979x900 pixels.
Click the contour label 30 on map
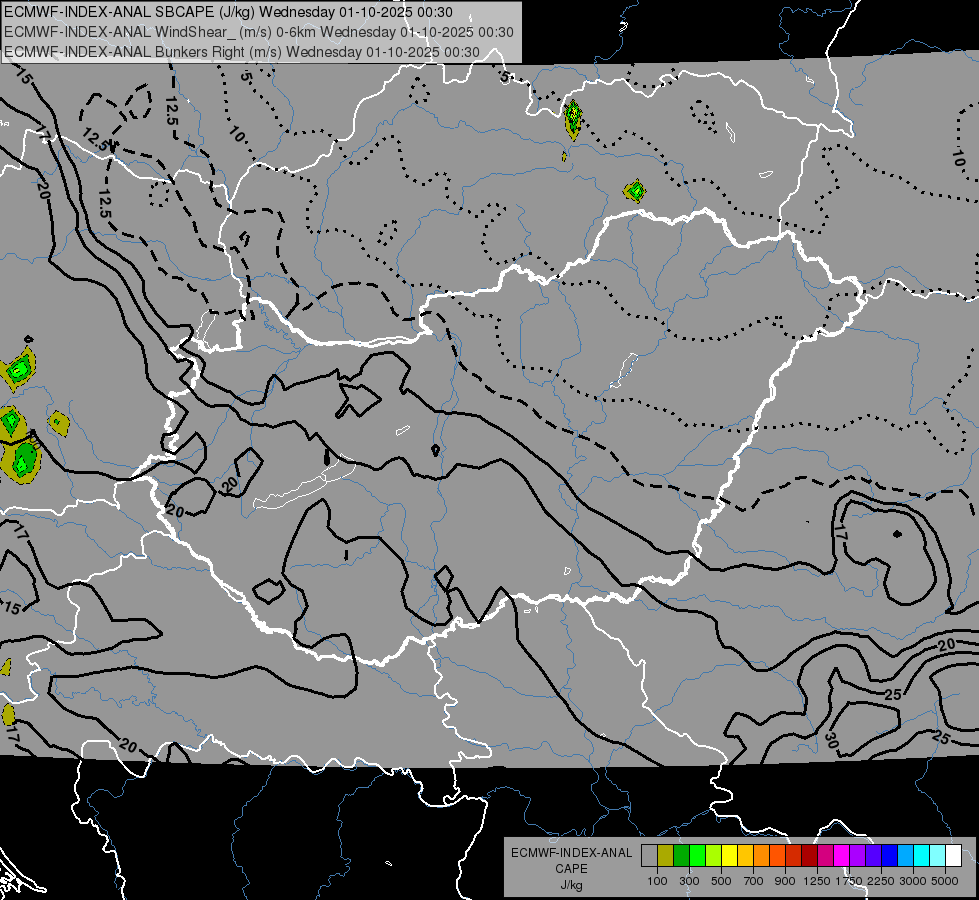pos(831,740)
